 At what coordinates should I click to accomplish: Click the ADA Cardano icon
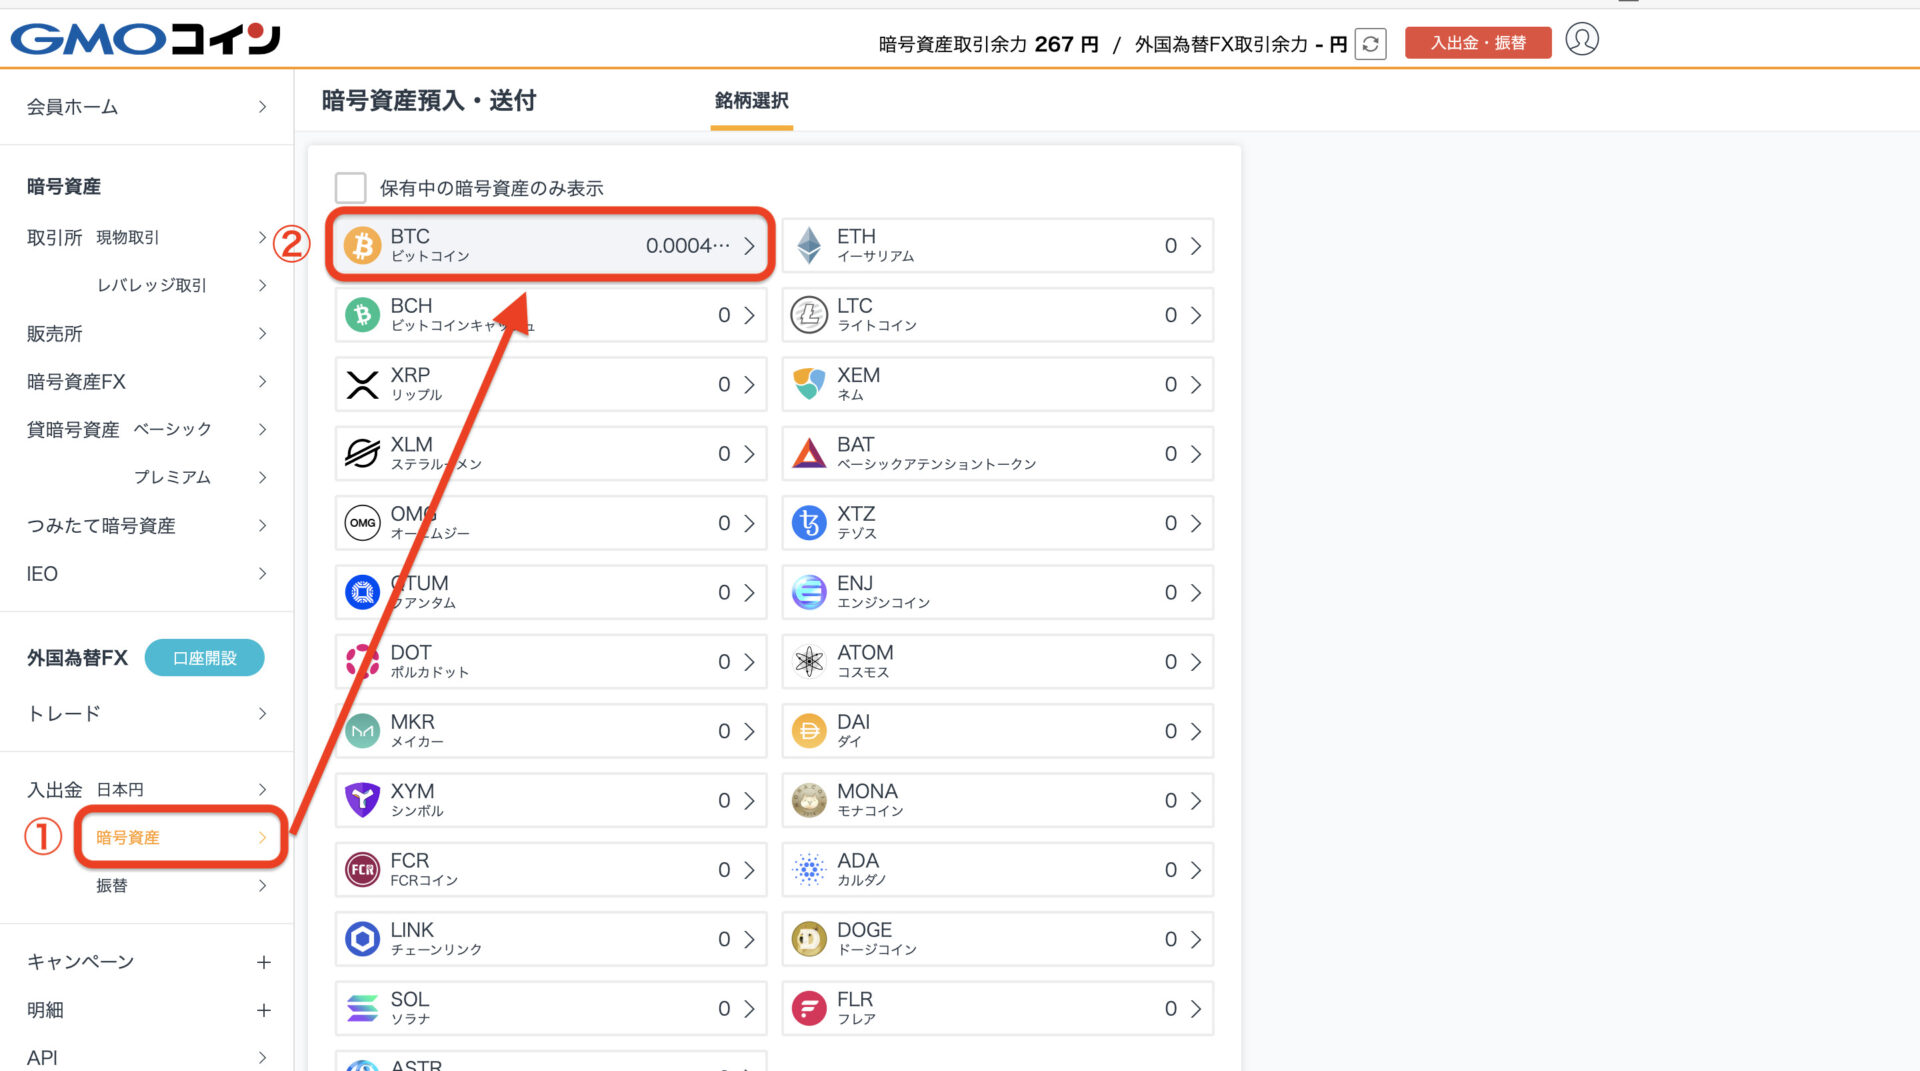click(809, 869)
